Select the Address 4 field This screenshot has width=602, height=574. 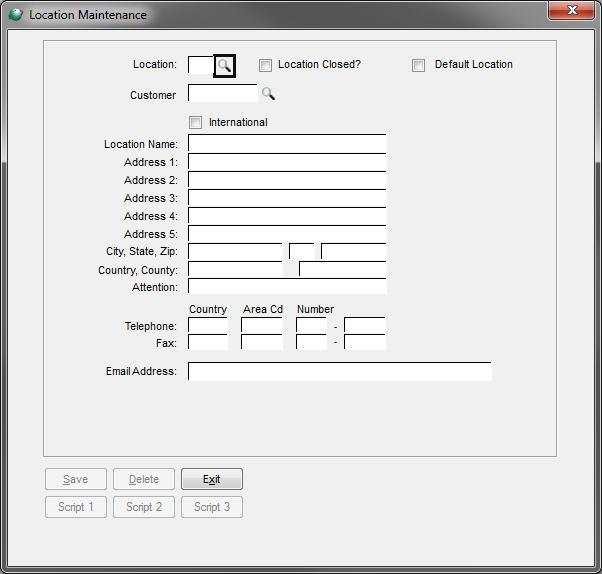pos(287,216)
